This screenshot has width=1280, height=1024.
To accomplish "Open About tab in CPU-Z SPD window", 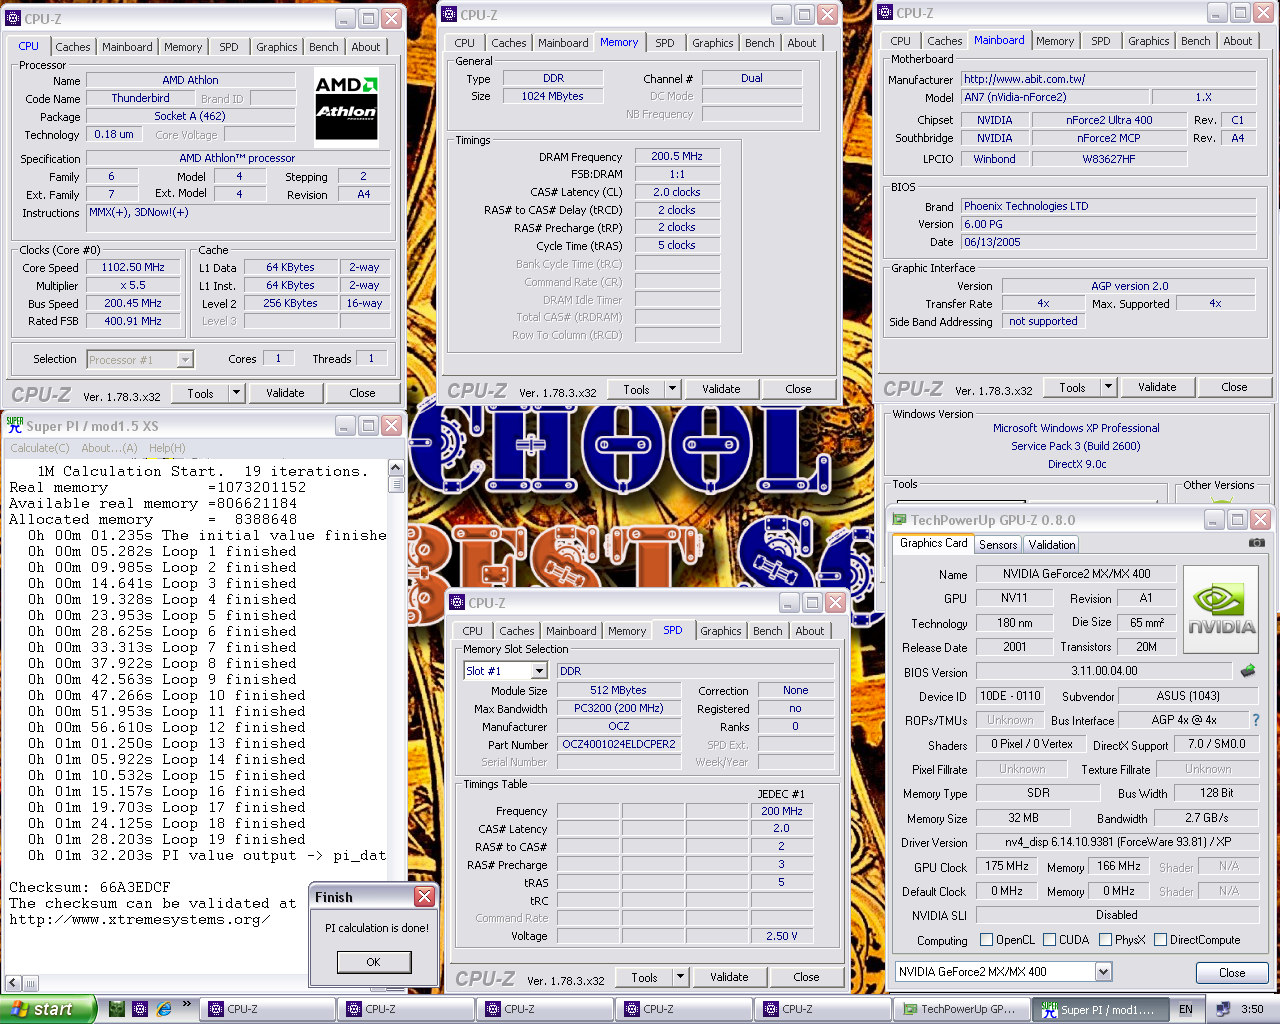I will (810, 631).
